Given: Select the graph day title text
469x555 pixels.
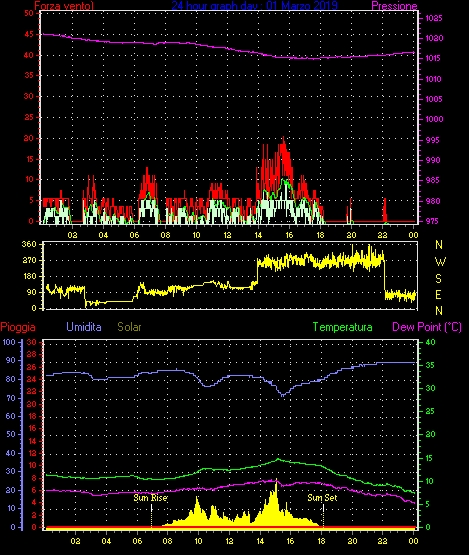Looking at the screenshot, I should point(254,5).
